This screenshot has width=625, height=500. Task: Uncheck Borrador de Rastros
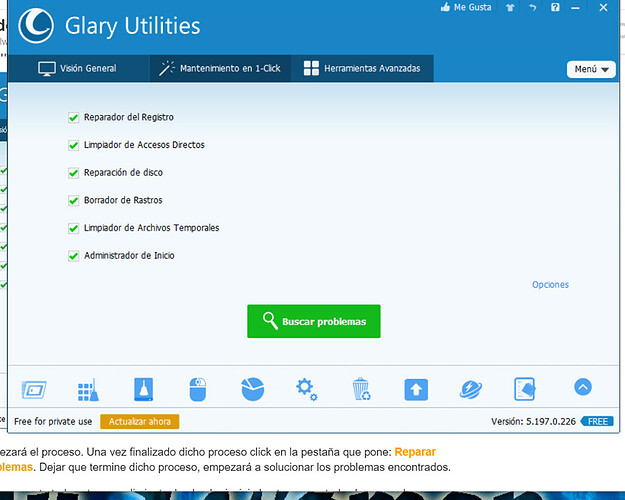coord(73,201)
